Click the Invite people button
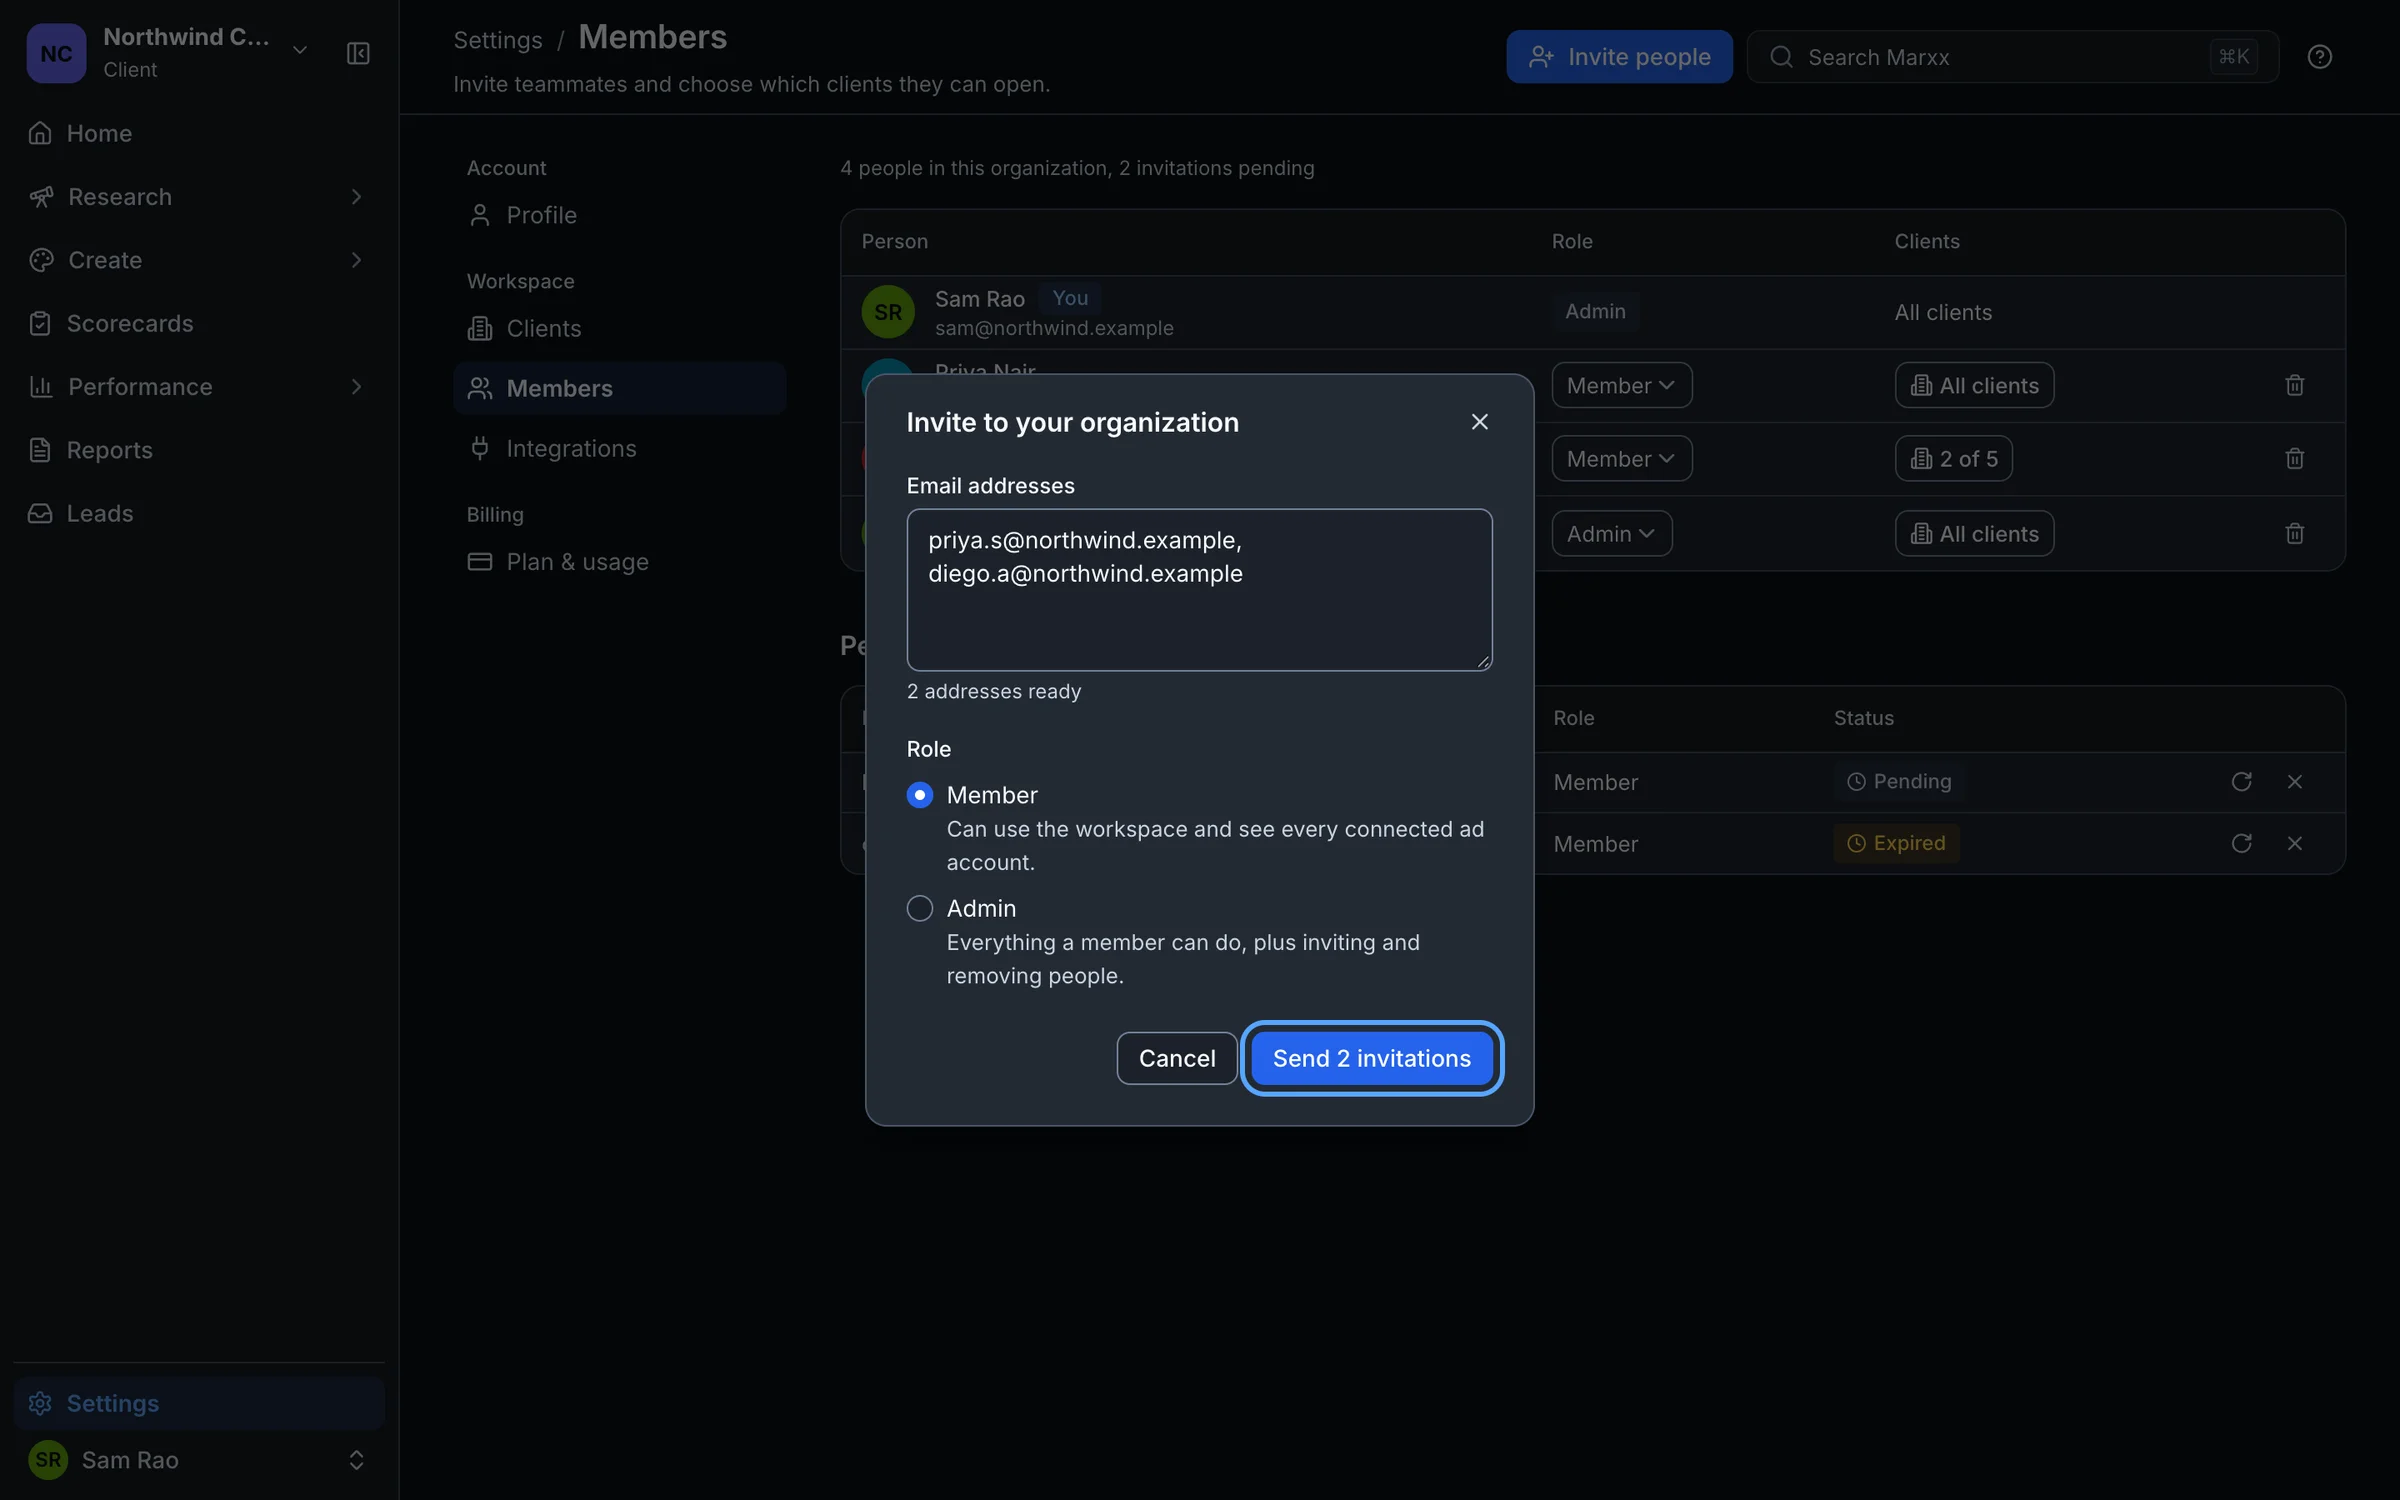 [x=1619, y=57]
